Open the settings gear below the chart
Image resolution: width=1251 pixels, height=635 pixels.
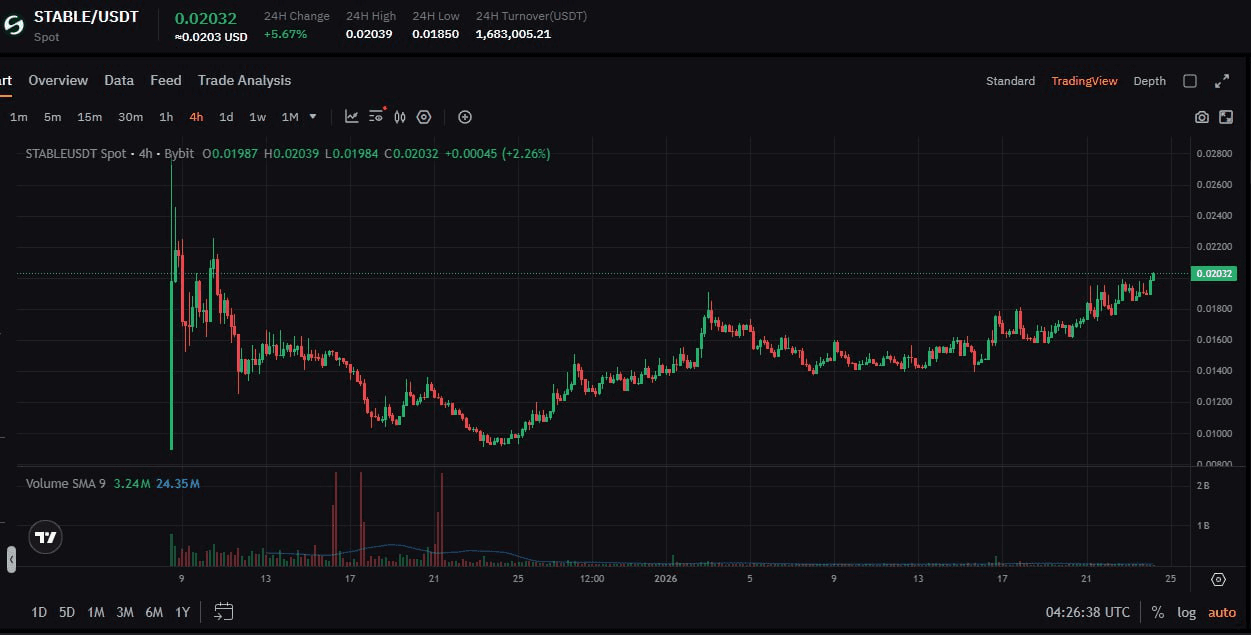point(1218,579)
